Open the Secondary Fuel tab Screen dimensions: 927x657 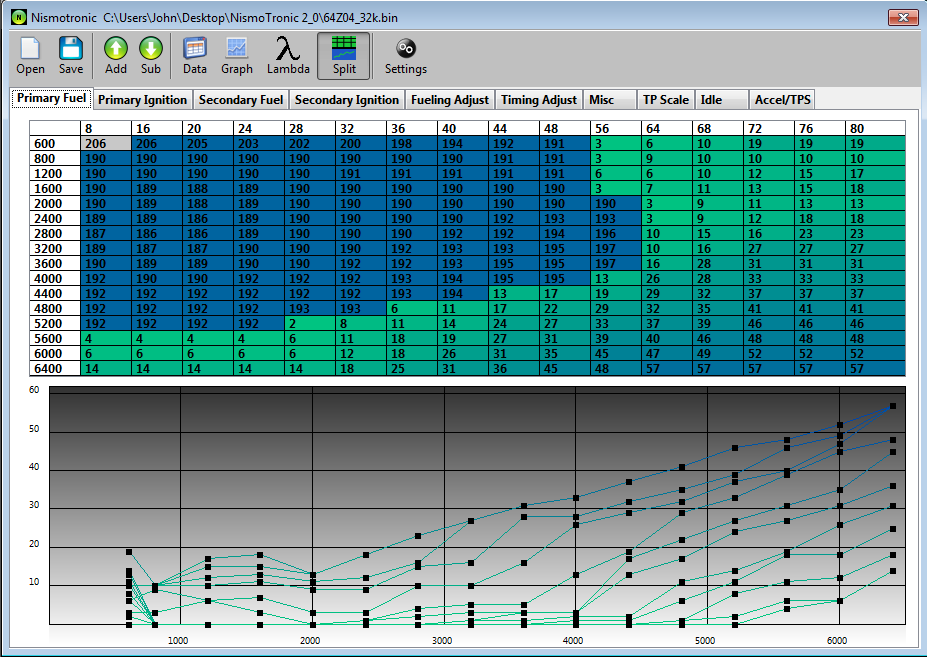pos(240,100)
